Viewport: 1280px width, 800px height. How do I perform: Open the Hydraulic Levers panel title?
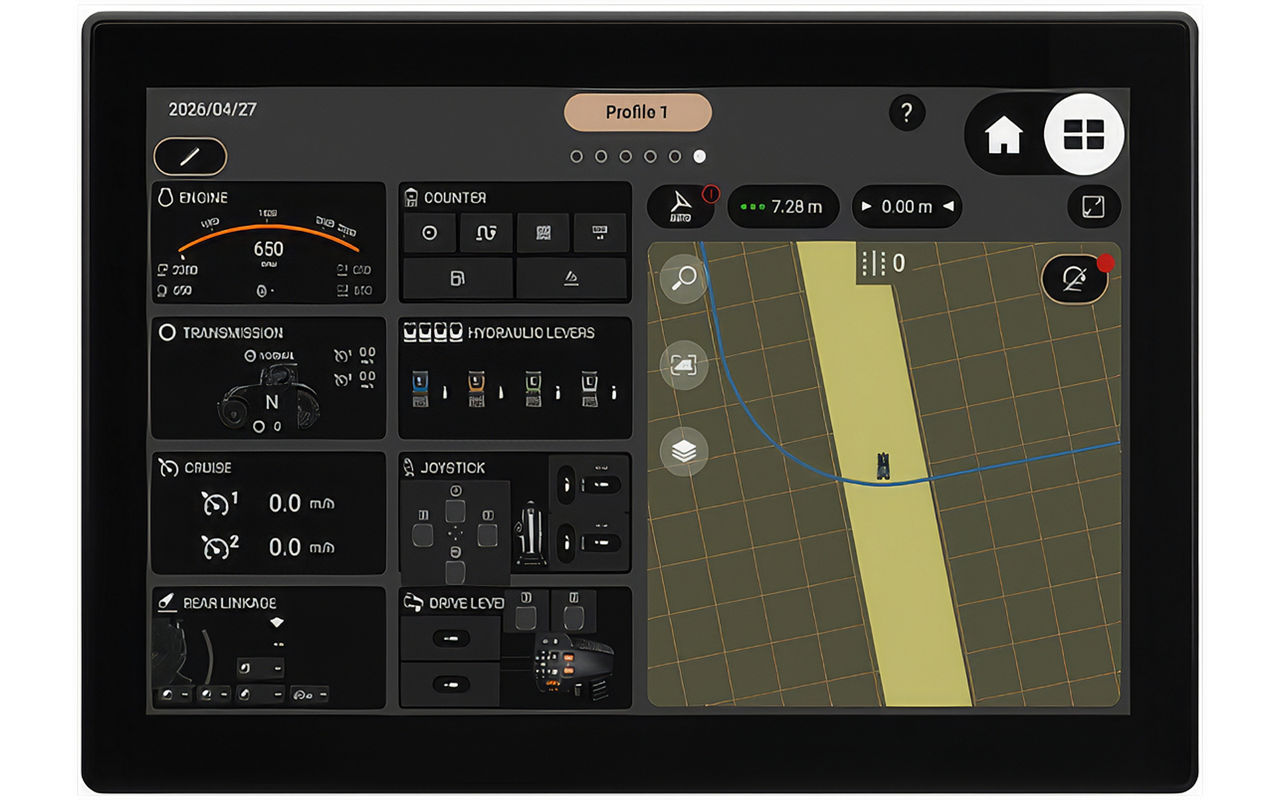tap(531, 333)
